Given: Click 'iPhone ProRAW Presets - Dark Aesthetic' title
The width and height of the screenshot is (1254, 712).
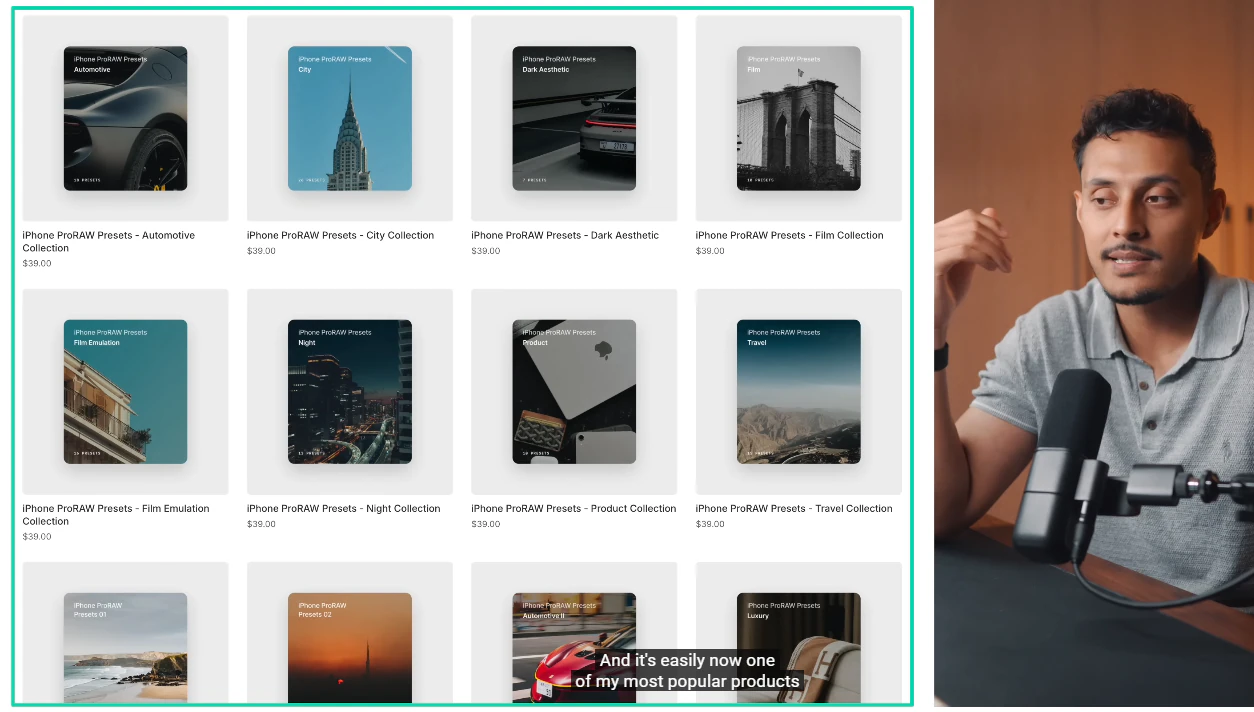Looking at the screenshot, I should tap(565, 236).
